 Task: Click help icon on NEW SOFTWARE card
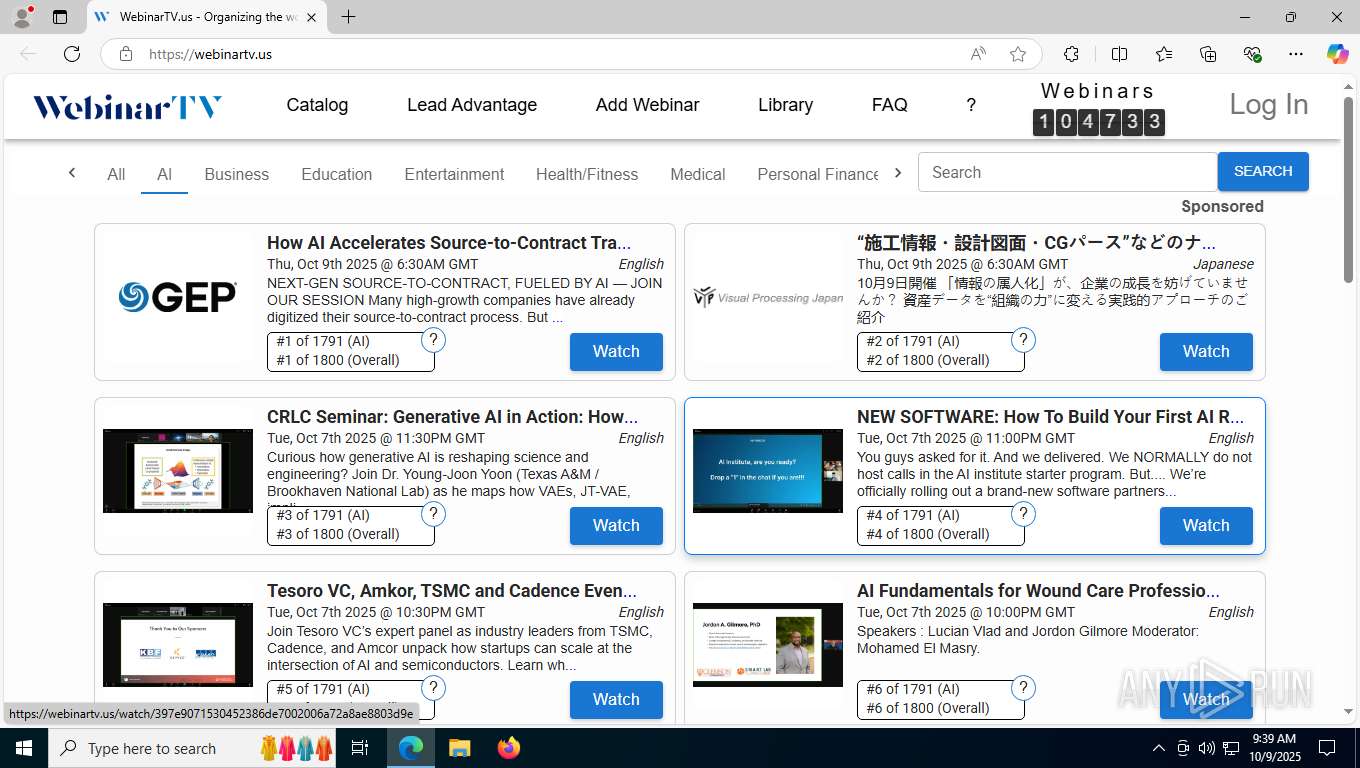click(x=1023, y=514)
